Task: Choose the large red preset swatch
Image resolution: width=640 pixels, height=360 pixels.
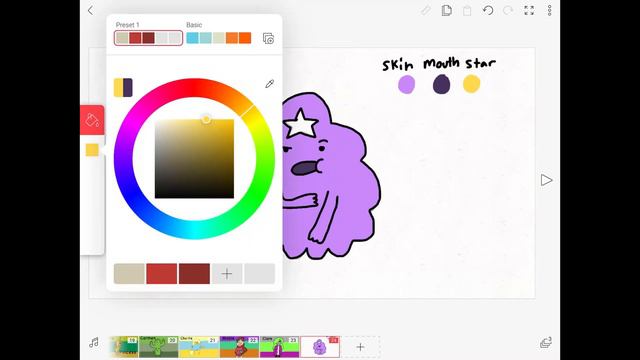Action: 162,273
